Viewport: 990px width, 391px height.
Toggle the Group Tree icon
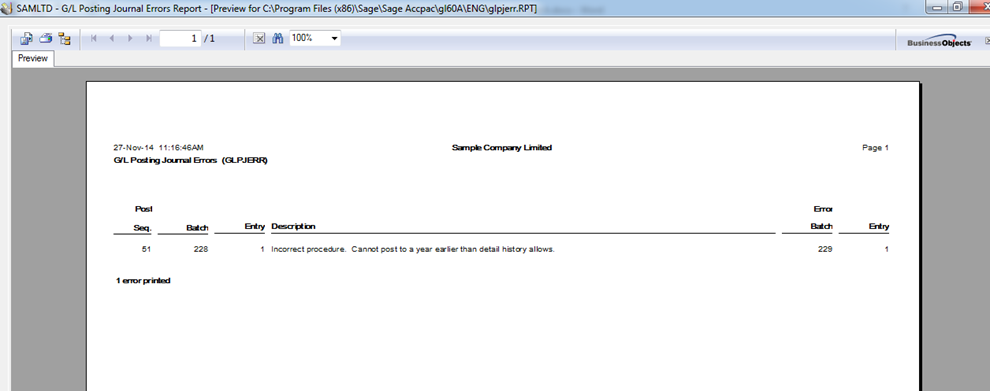point(64,39)
